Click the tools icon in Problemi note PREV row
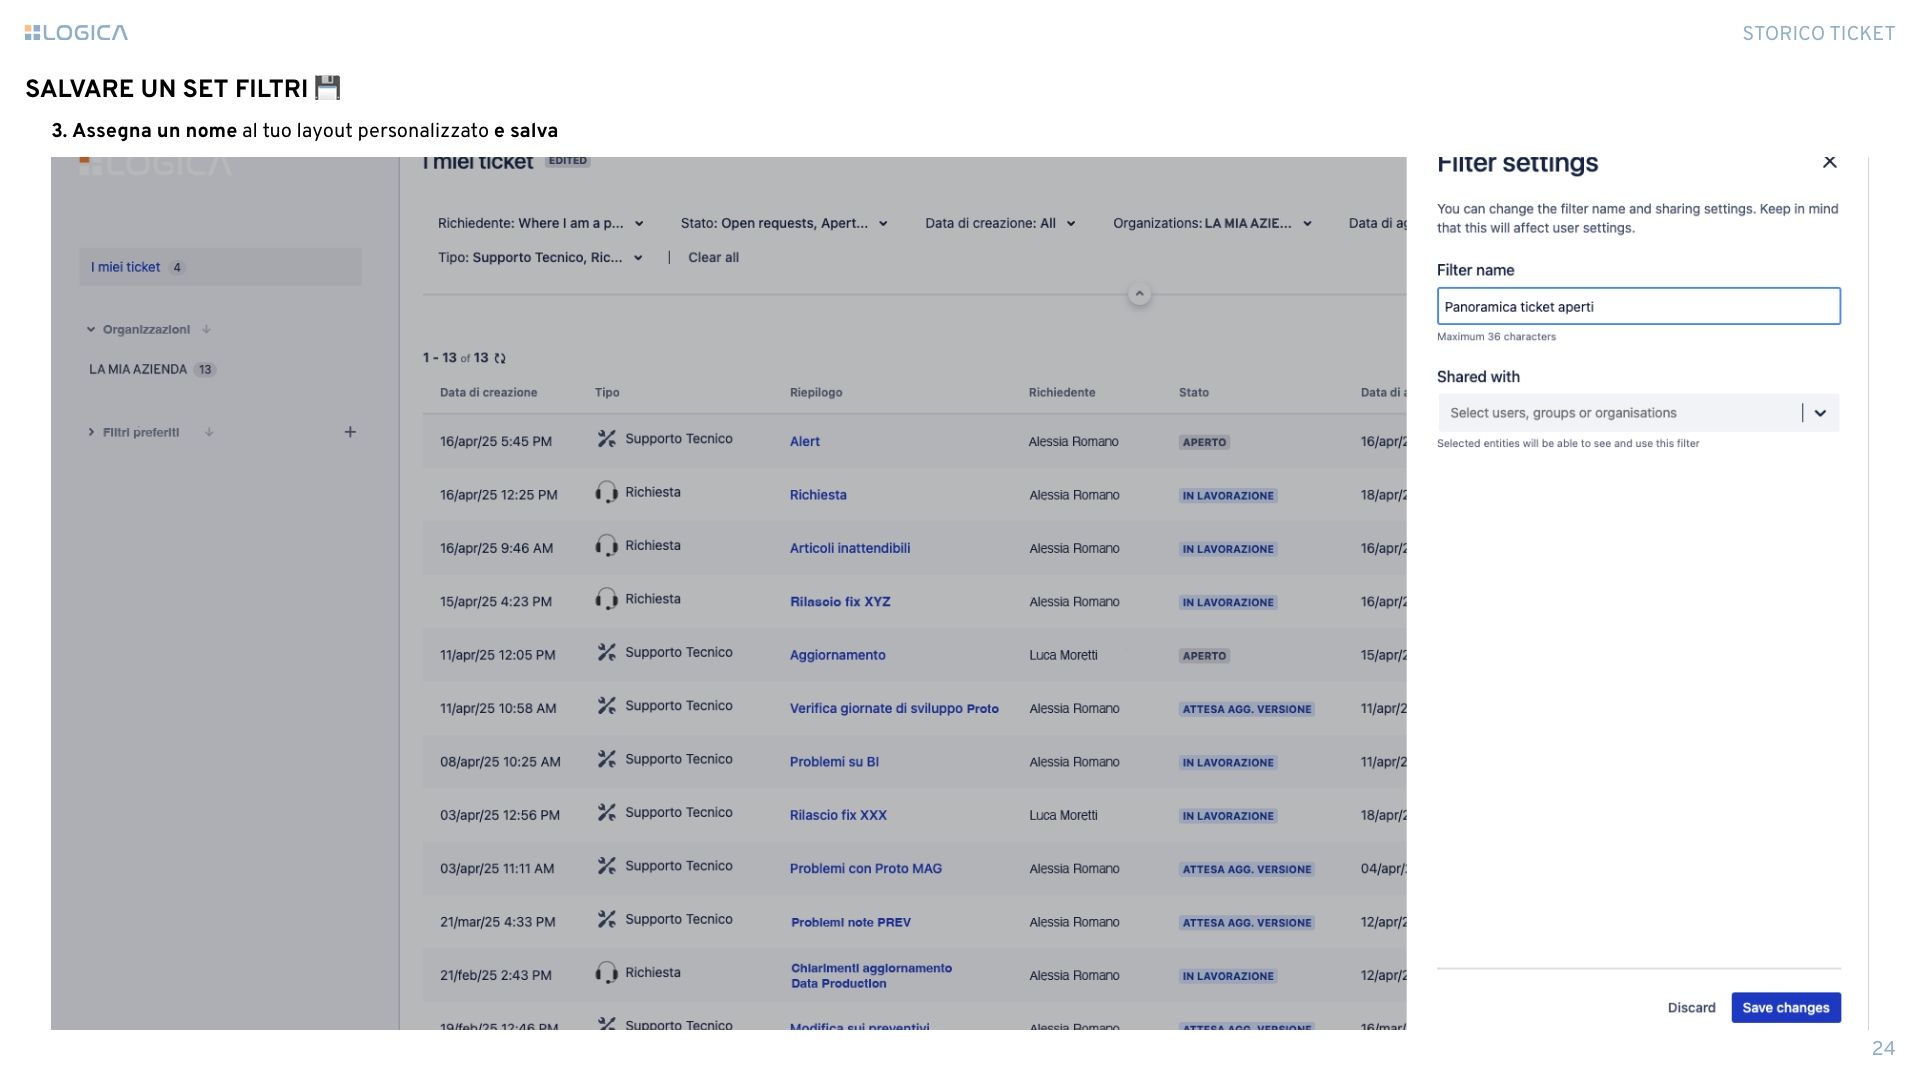1920x1080 pixels. click(x=606, y=919)
